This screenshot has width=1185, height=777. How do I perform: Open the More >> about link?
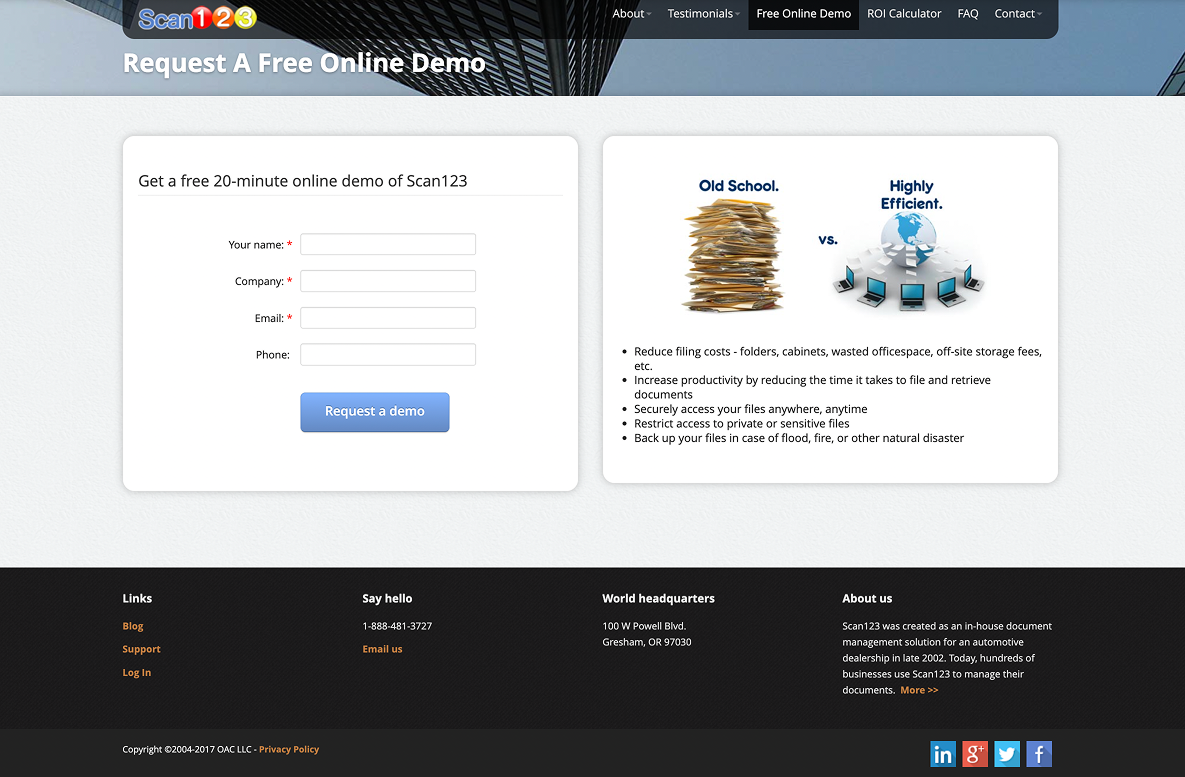[x=919, y=690]
